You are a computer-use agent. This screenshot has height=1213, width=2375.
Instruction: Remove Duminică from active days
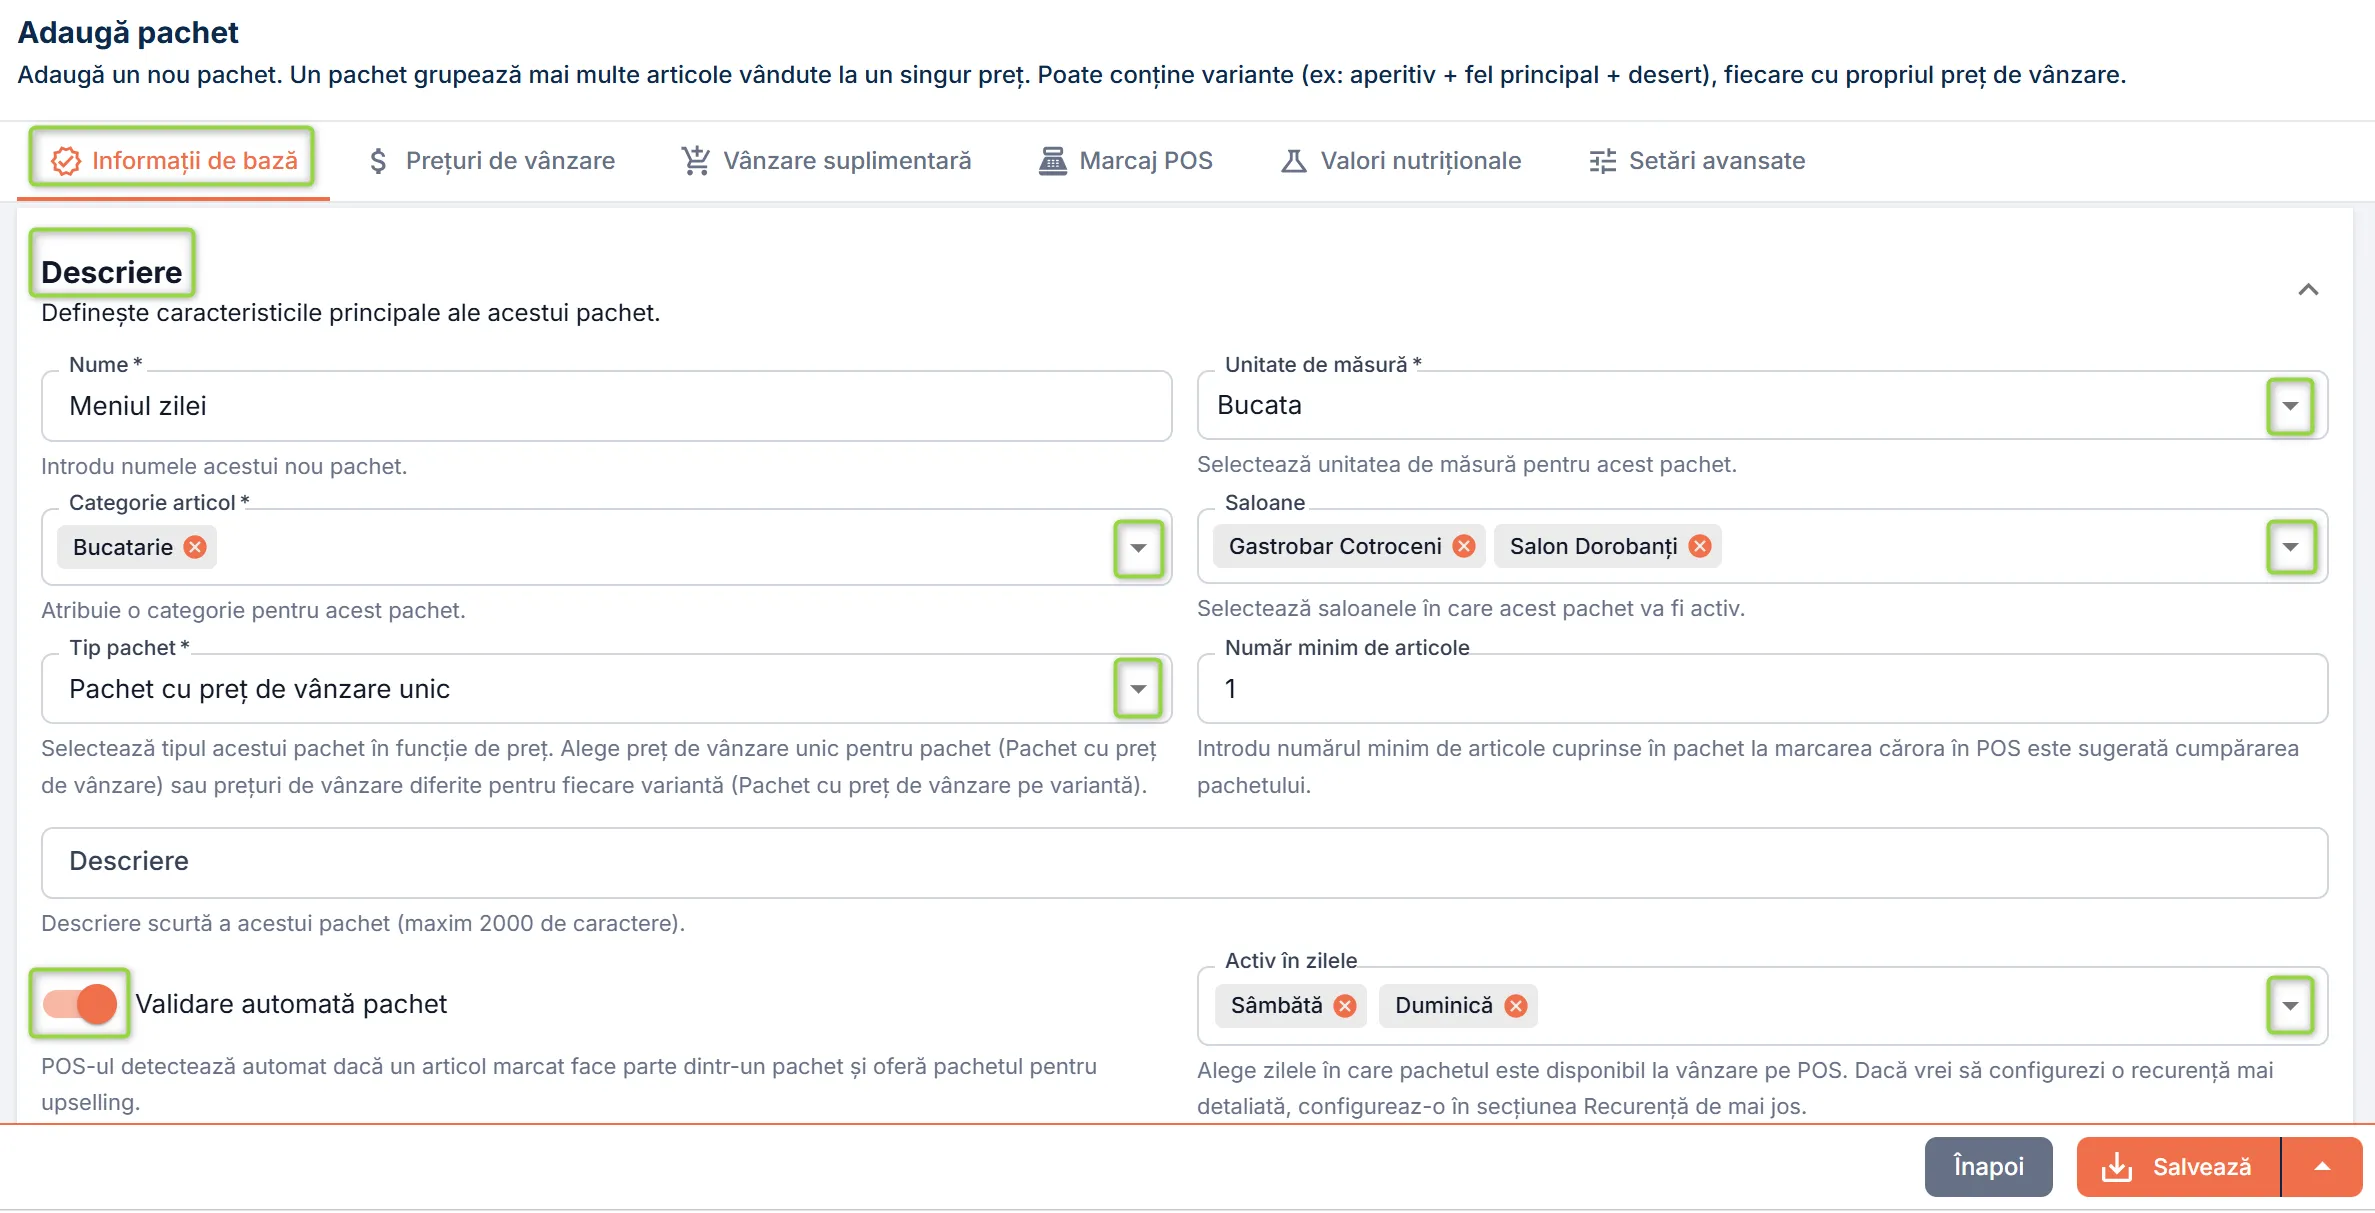[x=1516, y=1006]
